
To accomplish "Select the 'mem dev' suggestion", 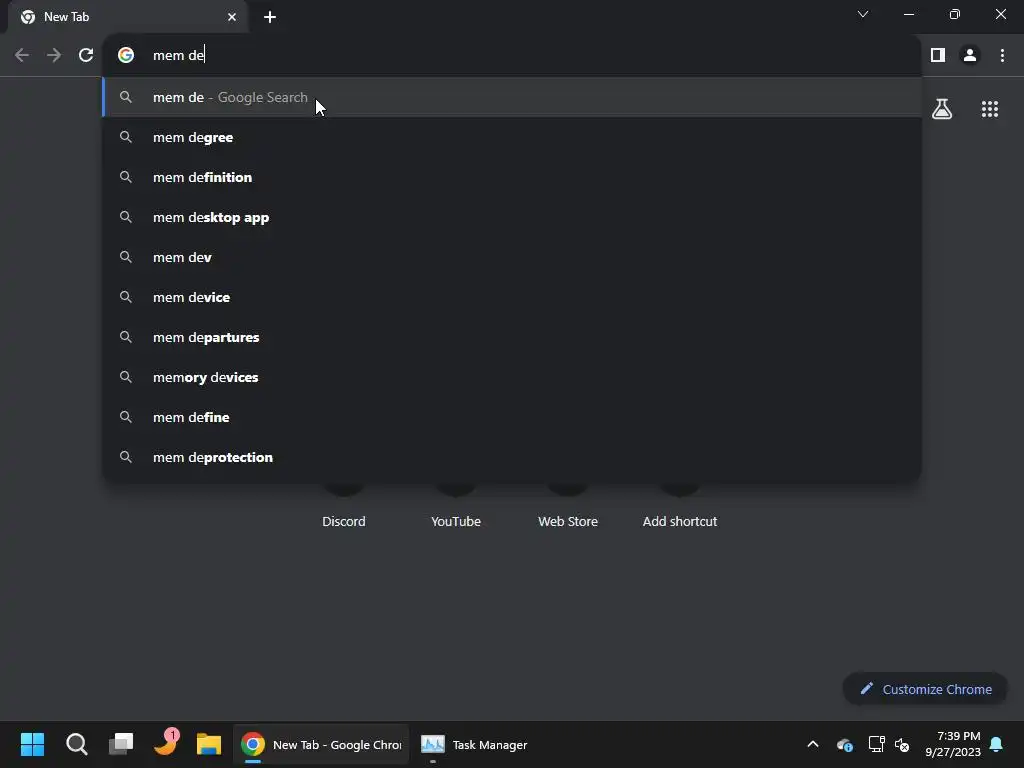I will (512, 257).
